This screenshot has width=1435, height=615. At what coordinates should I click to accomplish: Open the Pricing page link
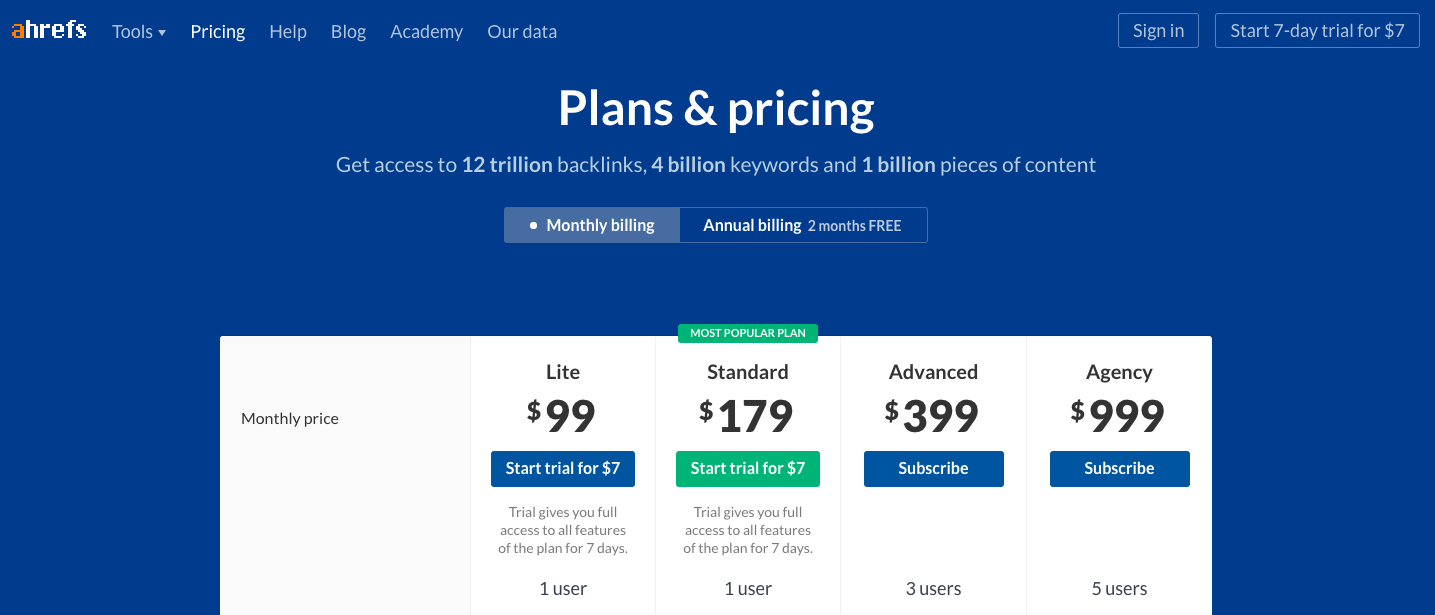pyautogui.click(x=218, y=32)
